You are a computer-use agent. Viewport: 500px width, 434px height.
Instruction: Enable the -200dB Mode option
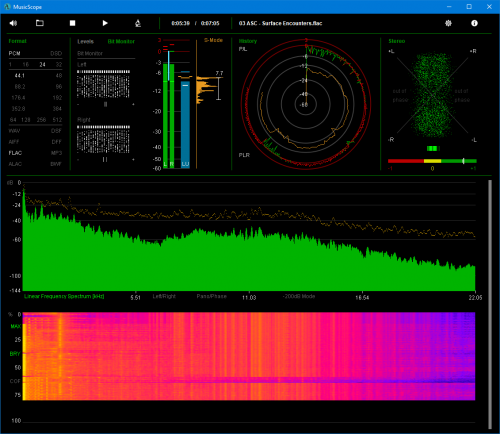click(x=299, y=296)
